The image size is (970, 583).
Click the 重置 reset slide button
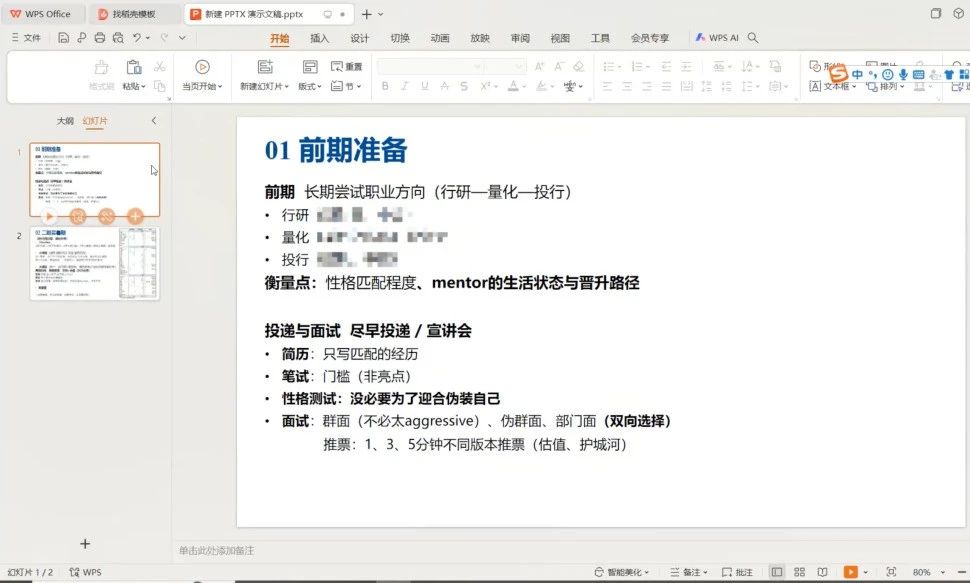pos(347,67)
